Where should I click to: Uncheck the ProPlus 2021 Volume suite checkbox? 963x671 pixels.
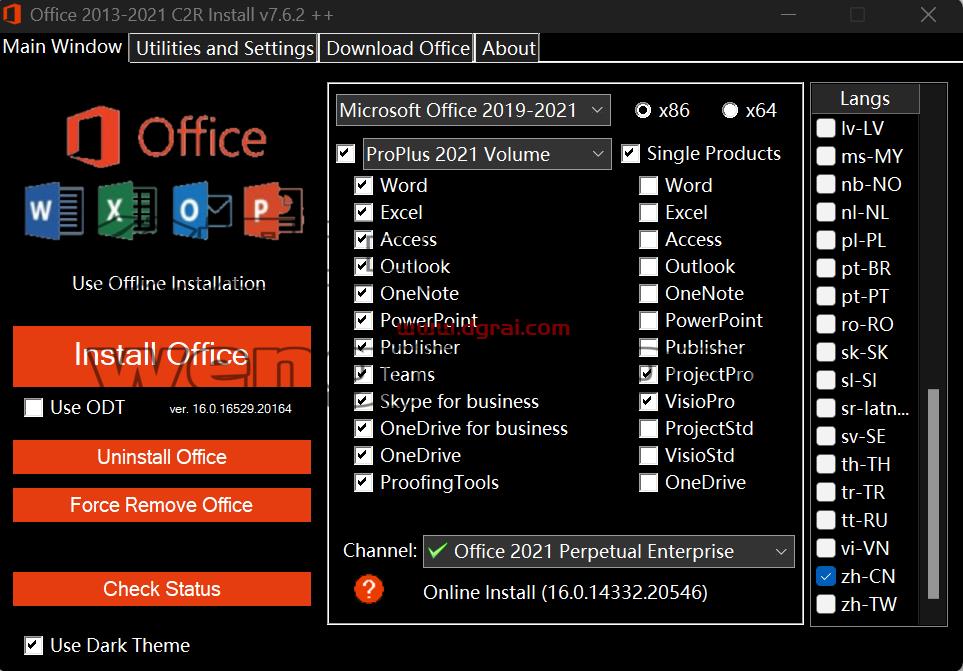tap(346, 153)
